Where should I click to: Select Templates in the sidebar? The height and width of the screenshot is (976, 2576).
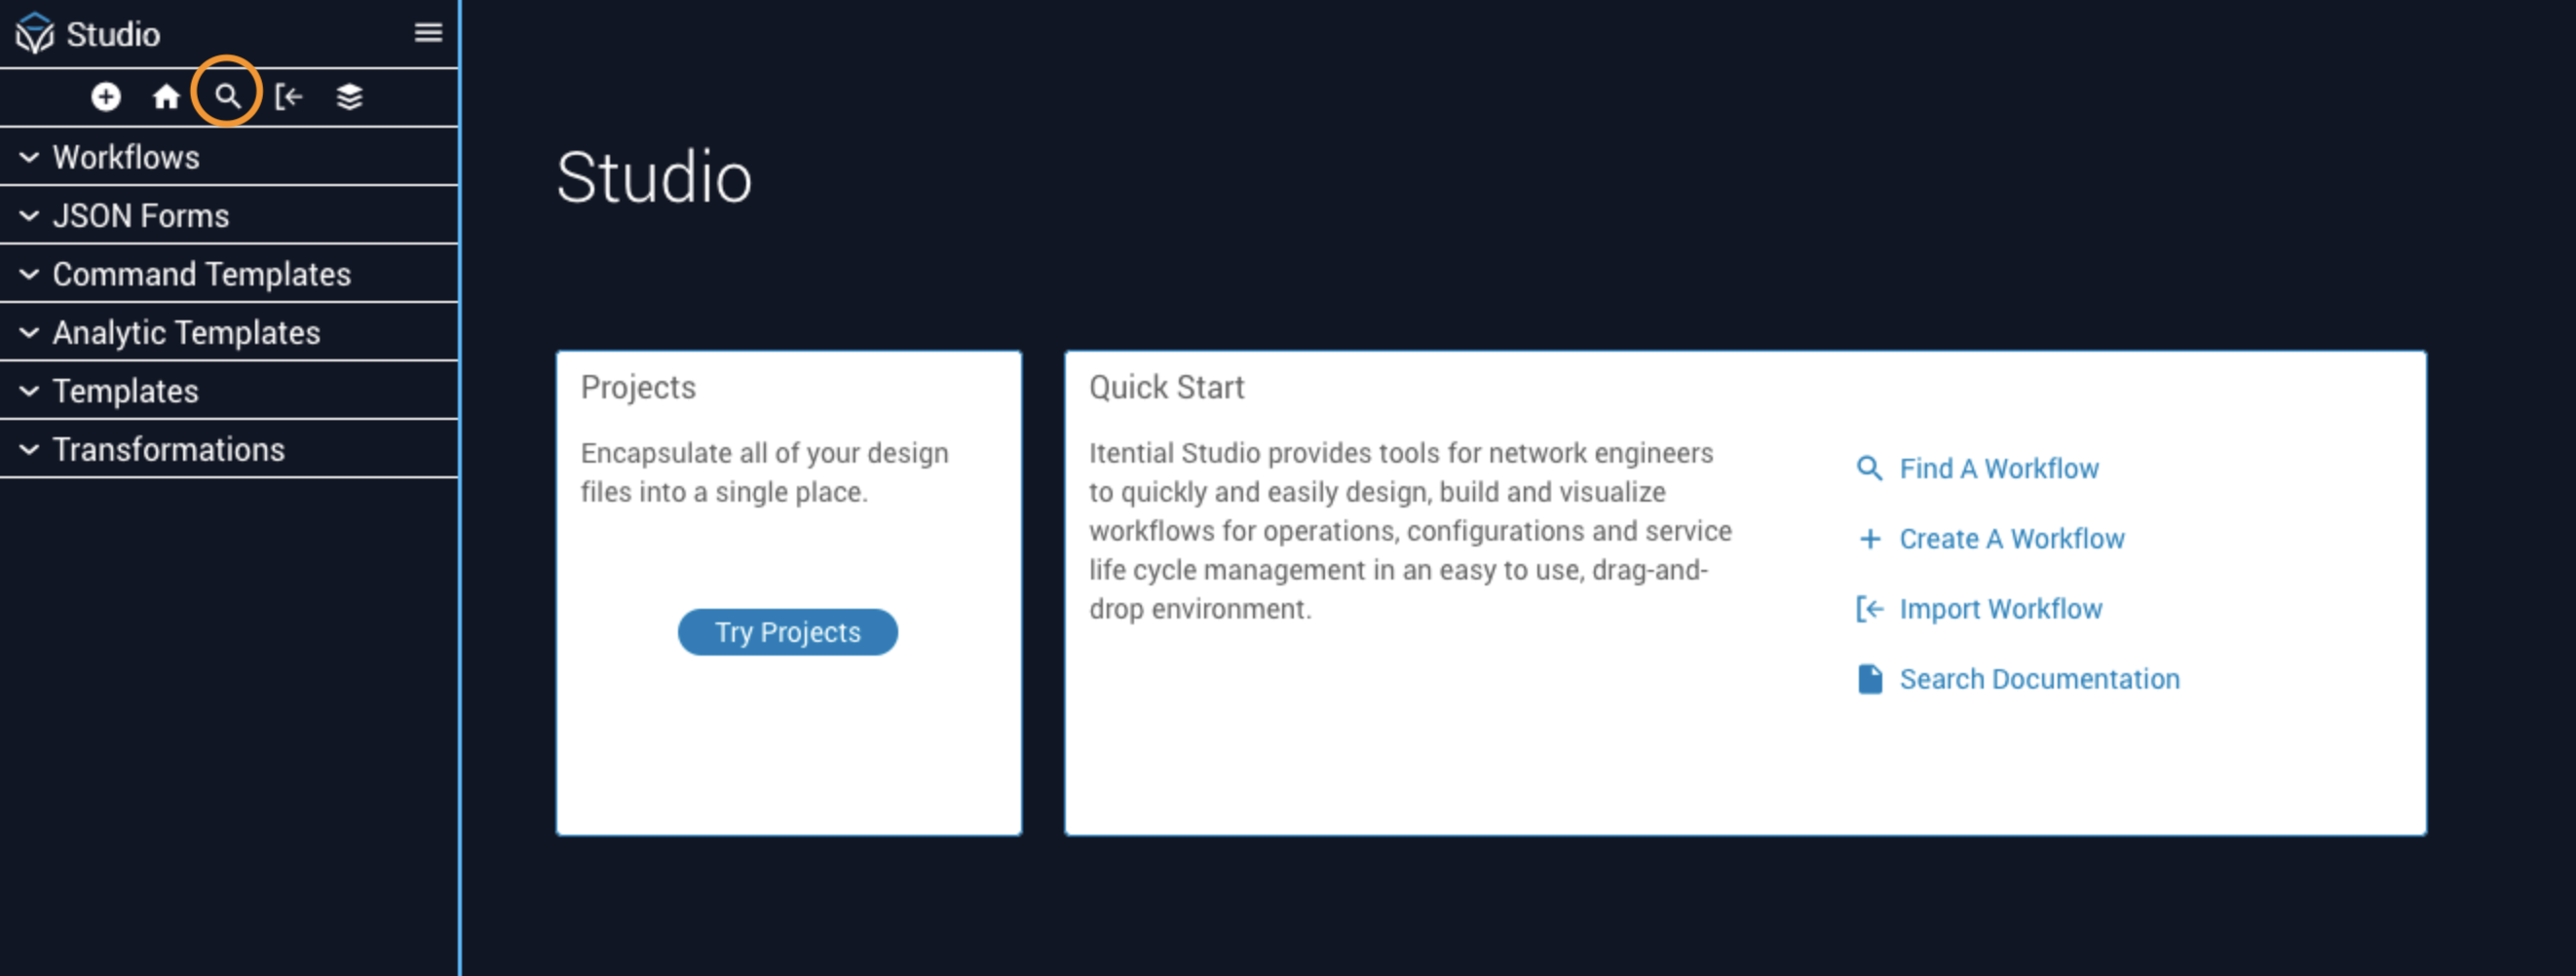pyautogui.click(x=126, y=391)
